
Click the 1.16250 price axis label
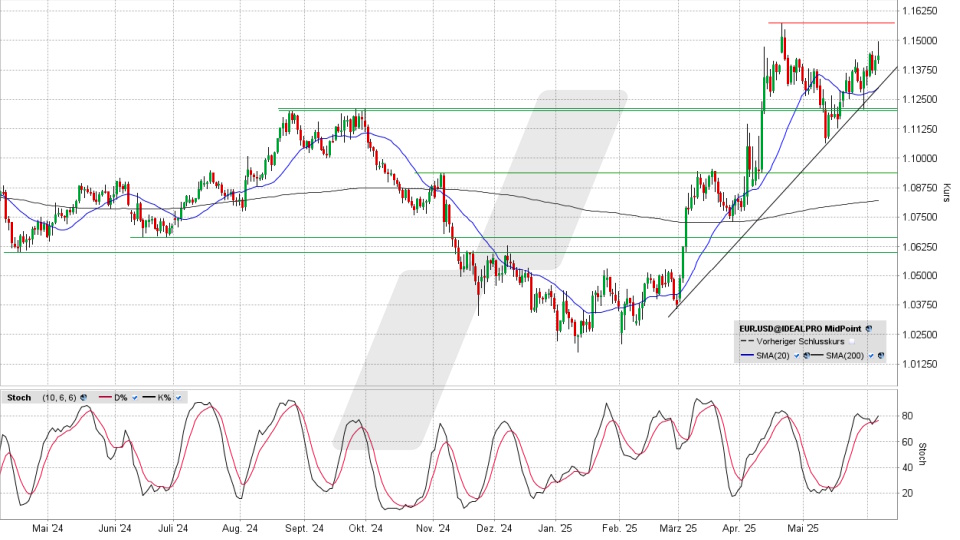pos(921,11)
